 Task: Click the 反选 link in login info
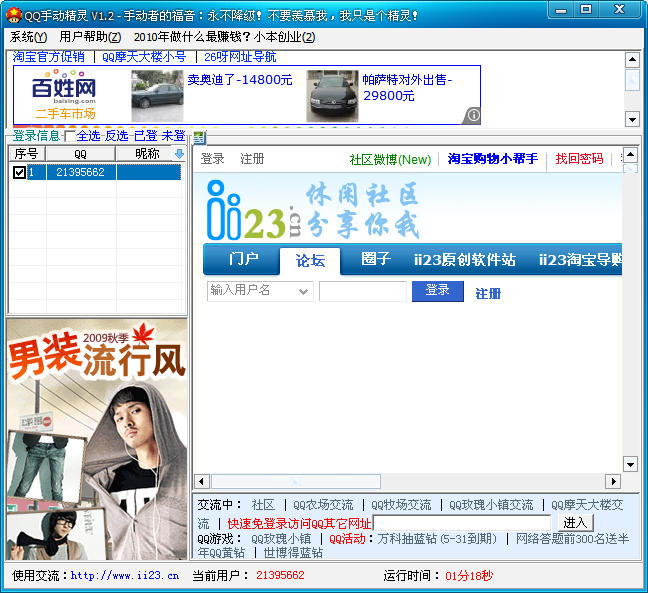(x=117, y=136)
